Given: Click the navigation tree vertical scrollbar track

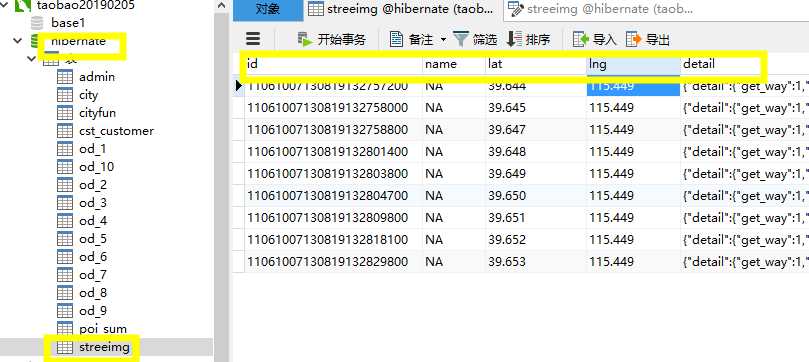Looking at the screenshot, I should 221,188.
